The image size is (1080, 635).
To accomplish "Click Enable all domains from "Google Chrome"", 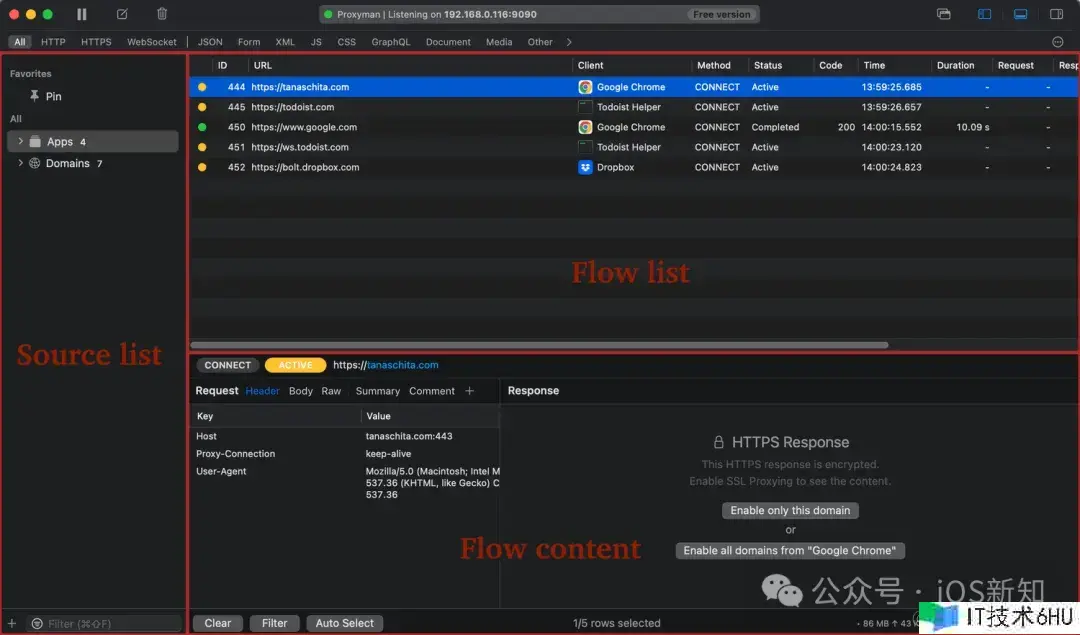I will coord(790,550).
